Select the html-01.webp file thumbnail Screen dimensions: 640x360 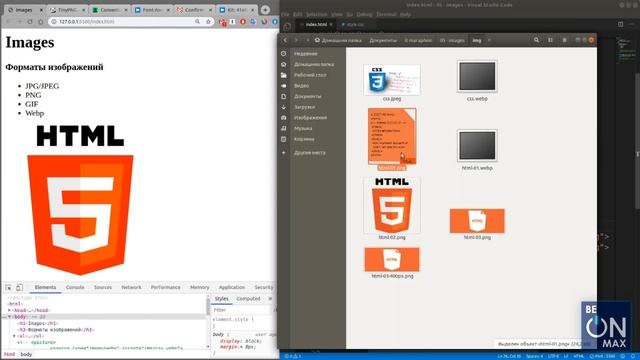pos(477,146)
